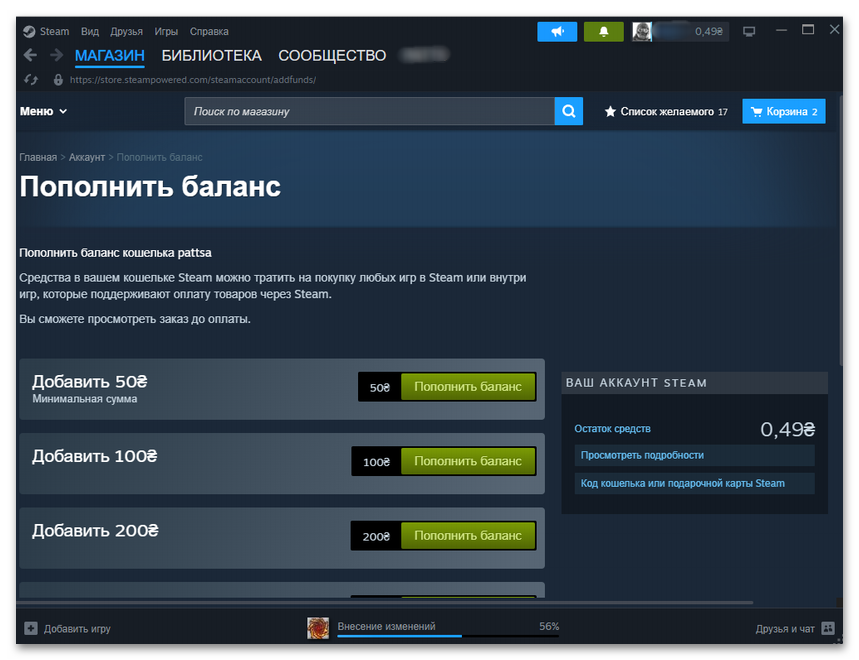Viewport: 859px width, 660px height.
Task: Click Пополнить баланс for 200₴
Action: pyautogui.click(x=468, y=536)
